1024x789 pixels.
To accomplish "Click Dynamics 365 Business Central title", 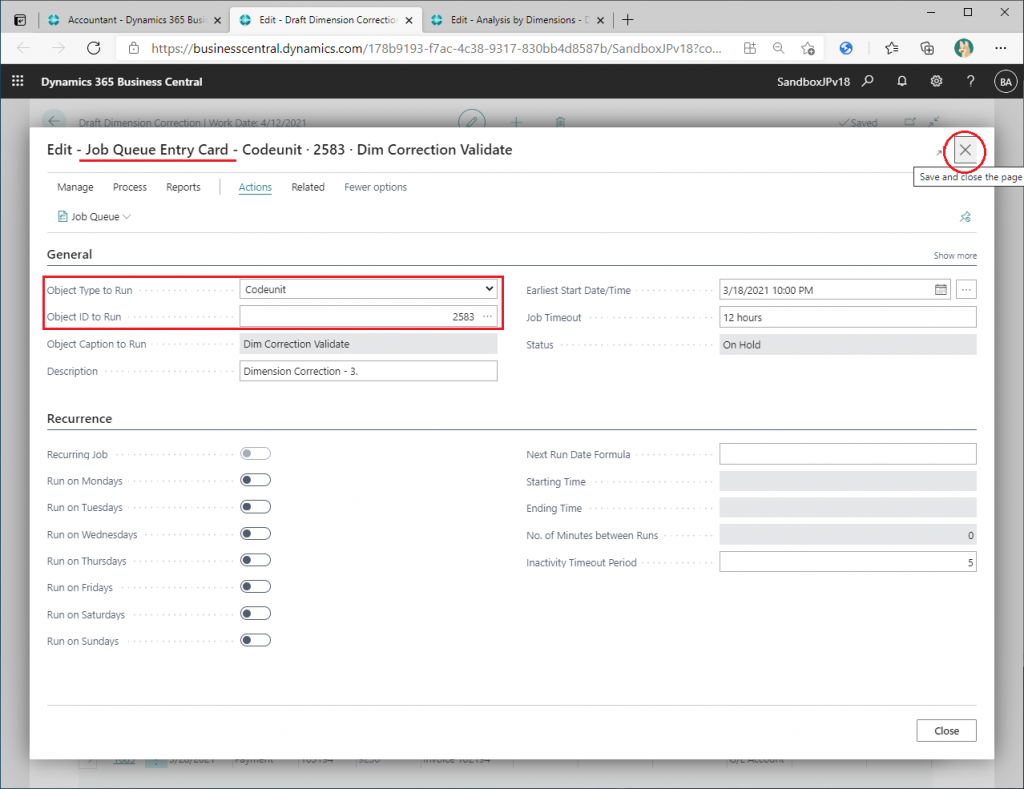I will [121, 82].
